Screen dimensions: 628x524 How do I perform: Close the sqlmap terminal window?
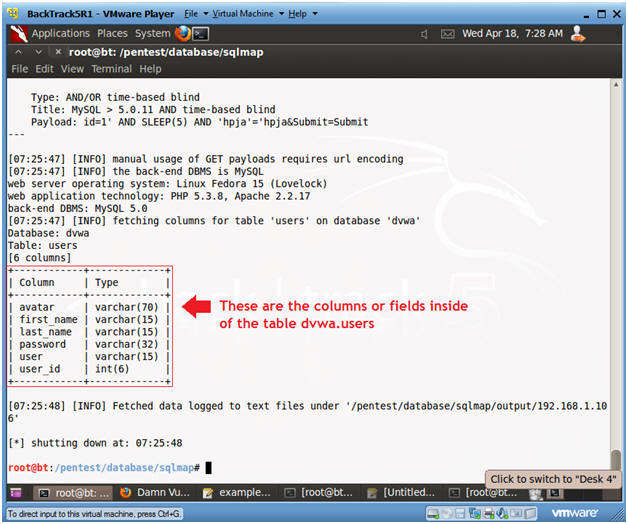pyautogui.click(x=58, y=52)
